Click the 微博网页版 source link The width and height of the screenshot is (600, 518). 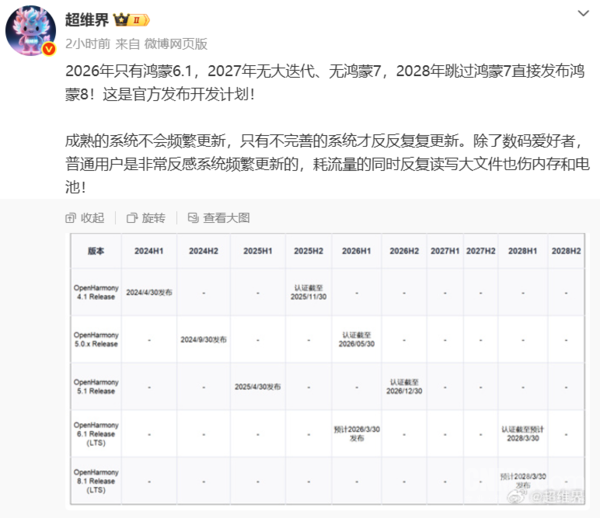pyautogui.click(x=176, y=44)
